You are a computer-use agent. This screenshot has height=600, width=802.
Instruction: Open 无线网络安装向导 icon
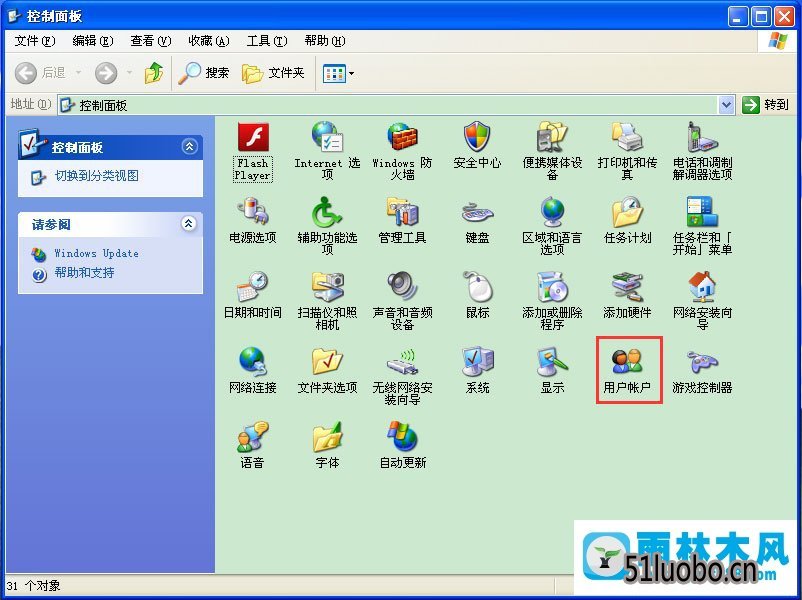[403, 376]
